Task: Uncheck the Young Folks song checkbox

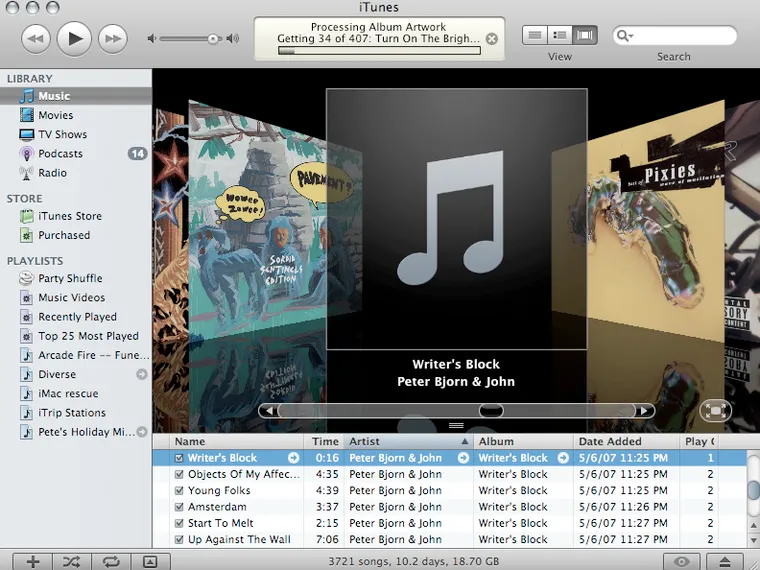Action: pyautogui.click(x=179, y=491)
